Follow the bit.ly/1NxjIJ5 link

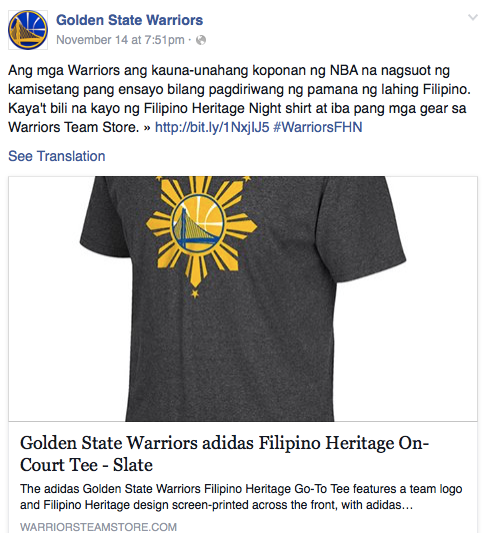212,127
